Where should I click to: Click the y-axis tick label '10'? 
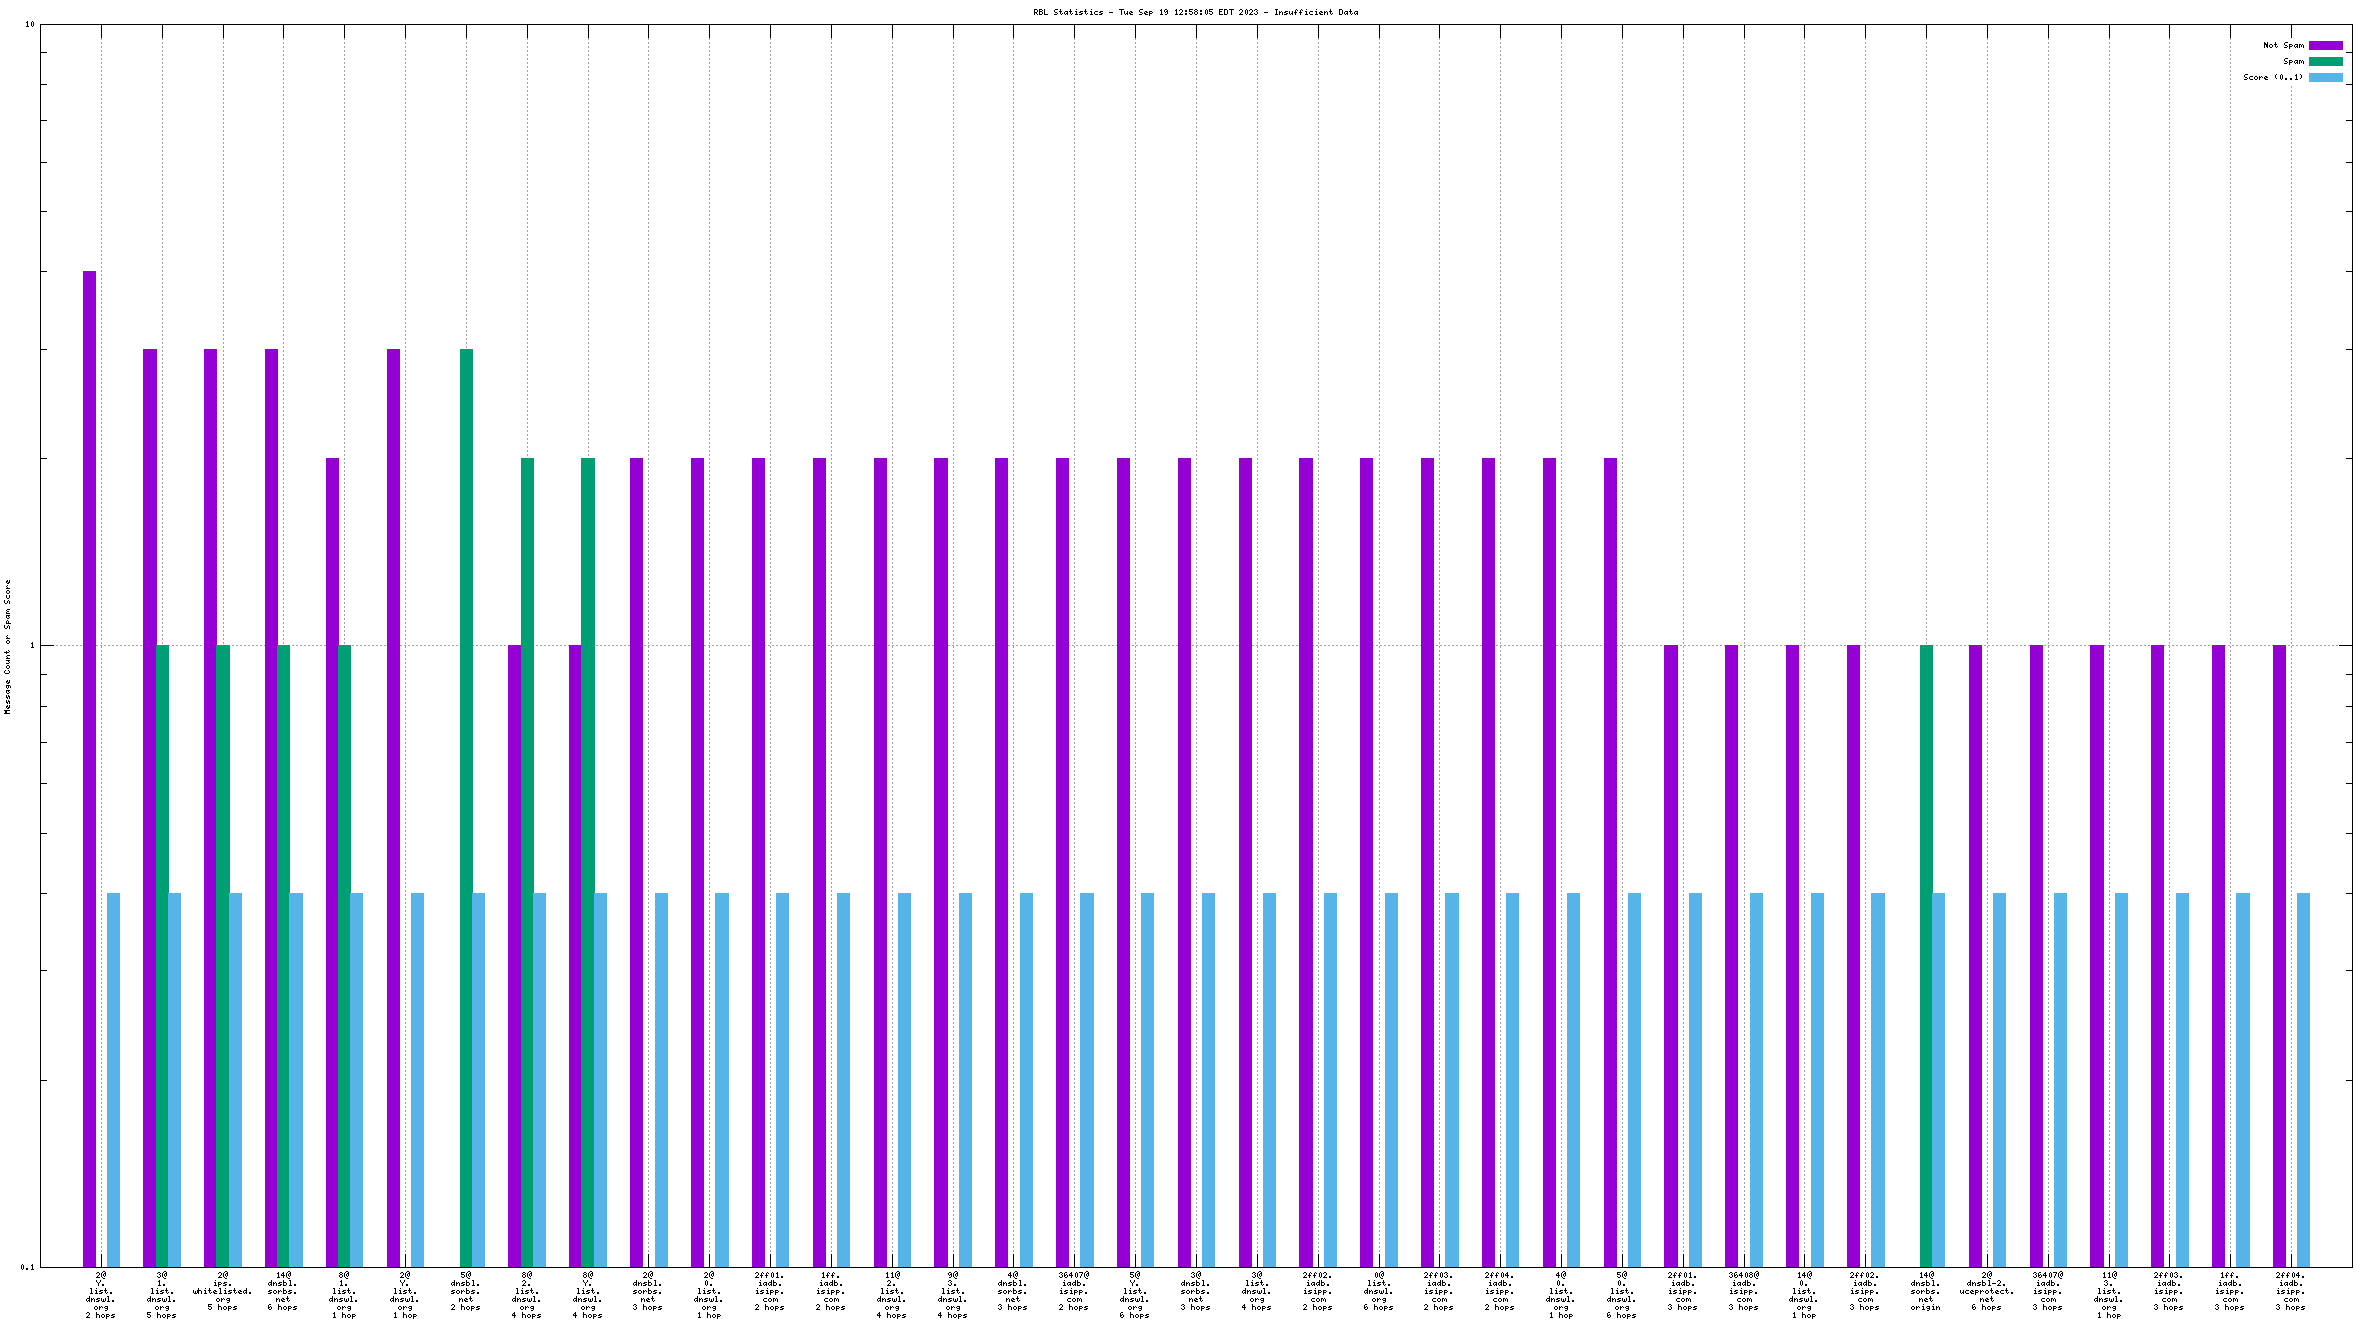click(x=29, y=24)
